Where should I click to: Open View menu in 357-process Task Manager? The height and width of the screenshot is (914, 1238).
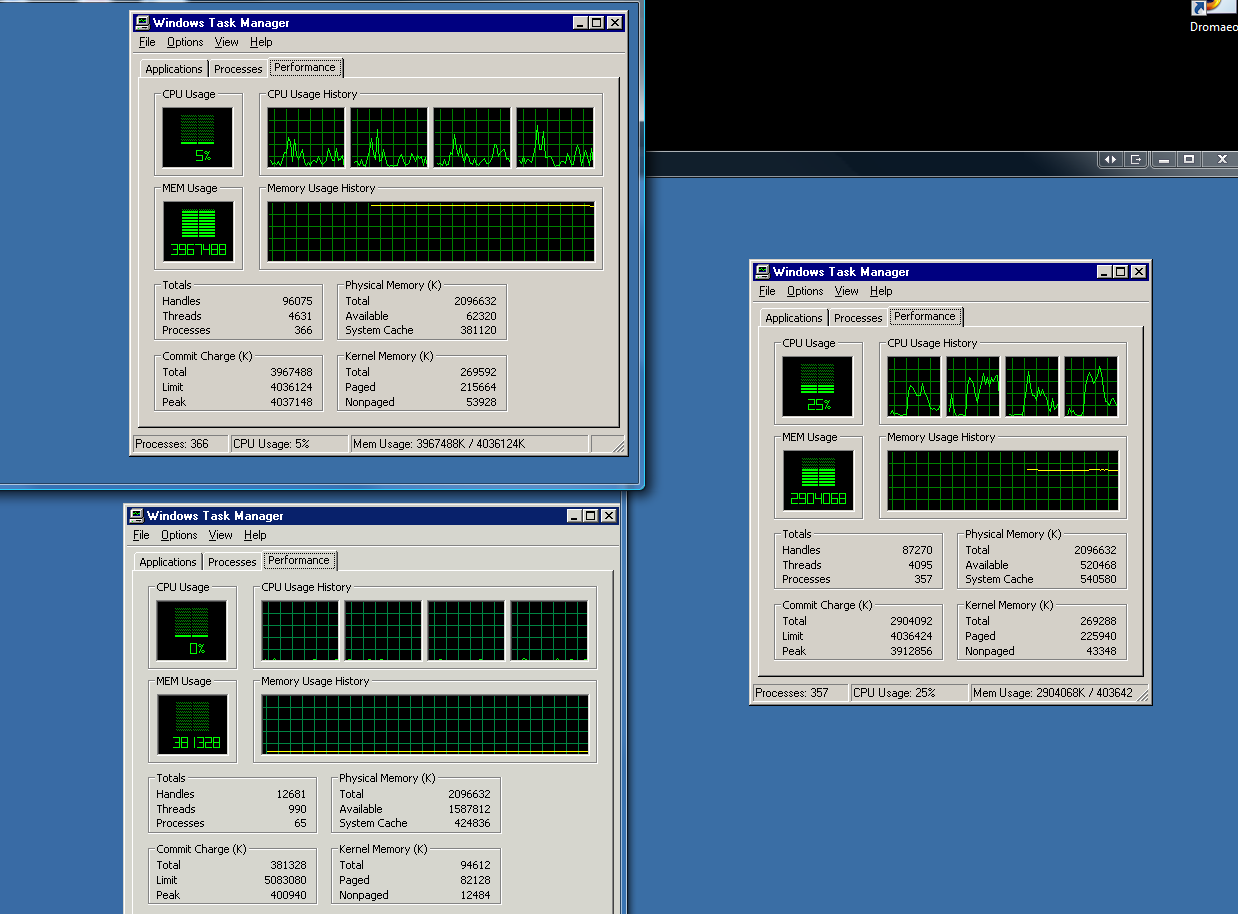847,291
